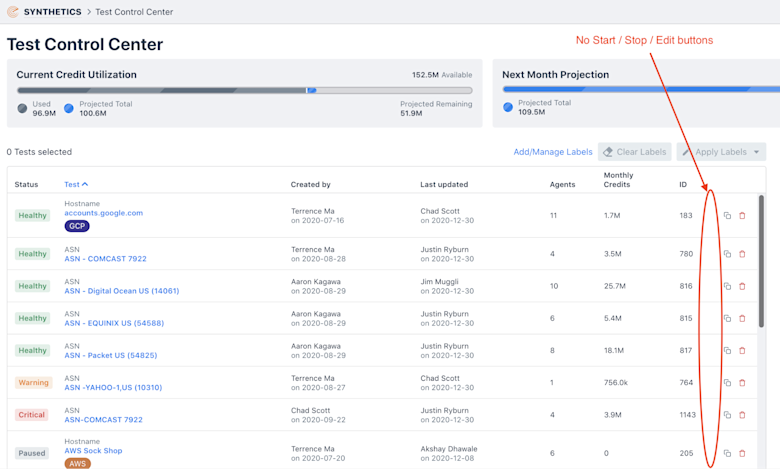Screen dimensions: 780x469
Task: Click the Warning status badge
Action: [x=33, y=382]
